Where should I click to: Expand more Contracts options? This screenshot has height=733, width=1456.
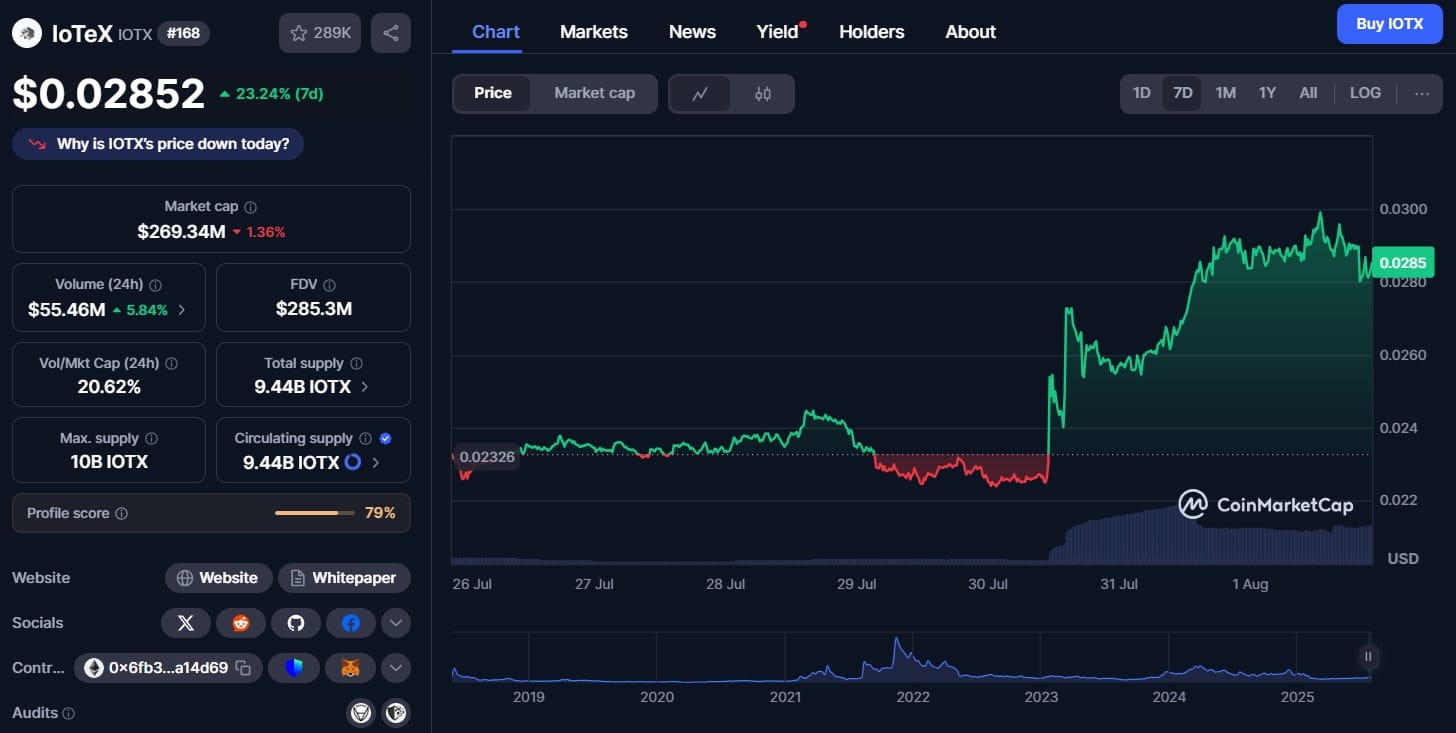tap(396, 668)
